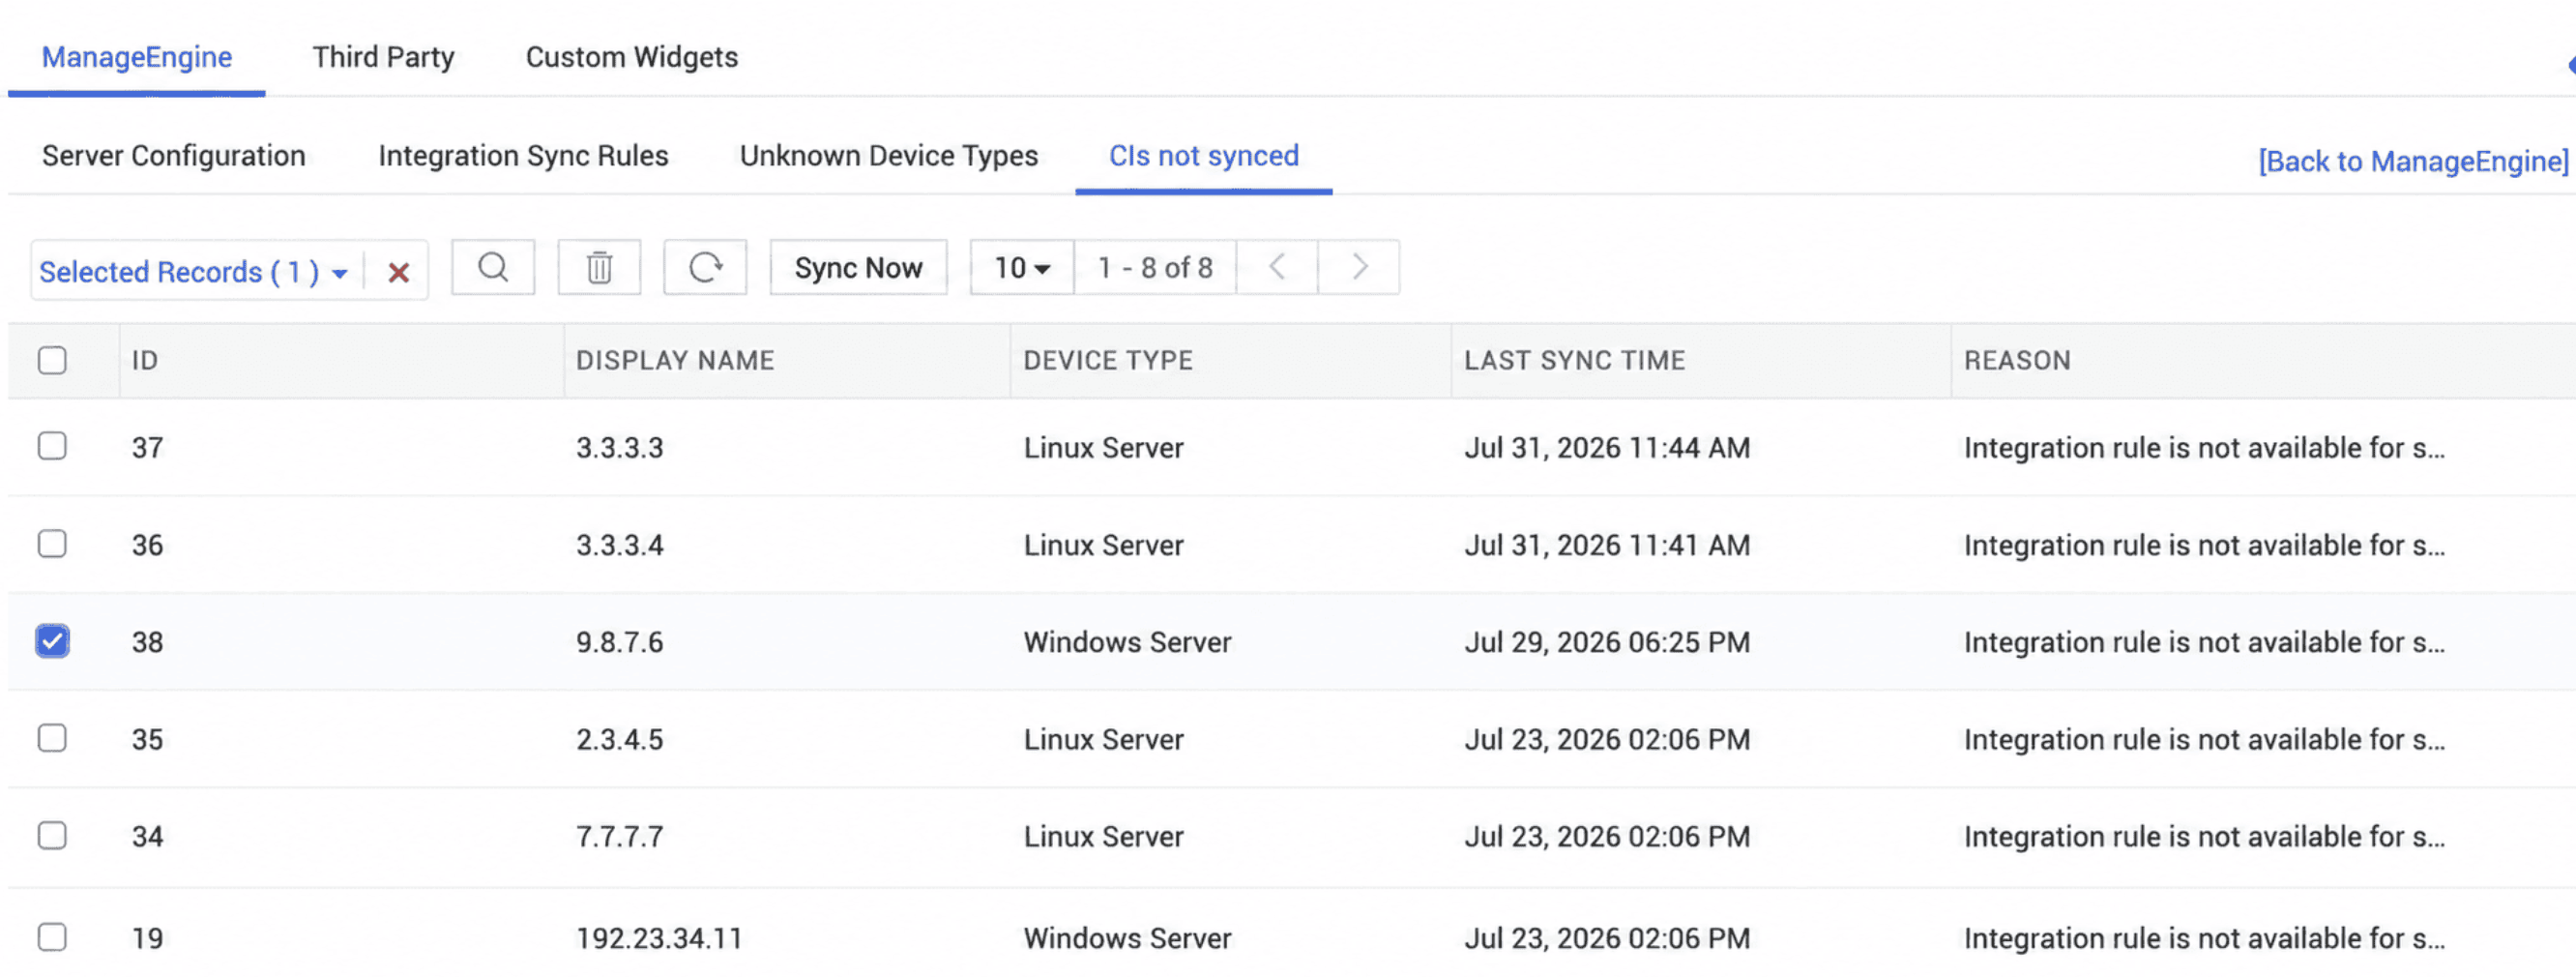Image resolution: width=2576 pixels, height=977 pixels.
Task: Follow Back to ManageEngine link
Action: coord(2413,162)
